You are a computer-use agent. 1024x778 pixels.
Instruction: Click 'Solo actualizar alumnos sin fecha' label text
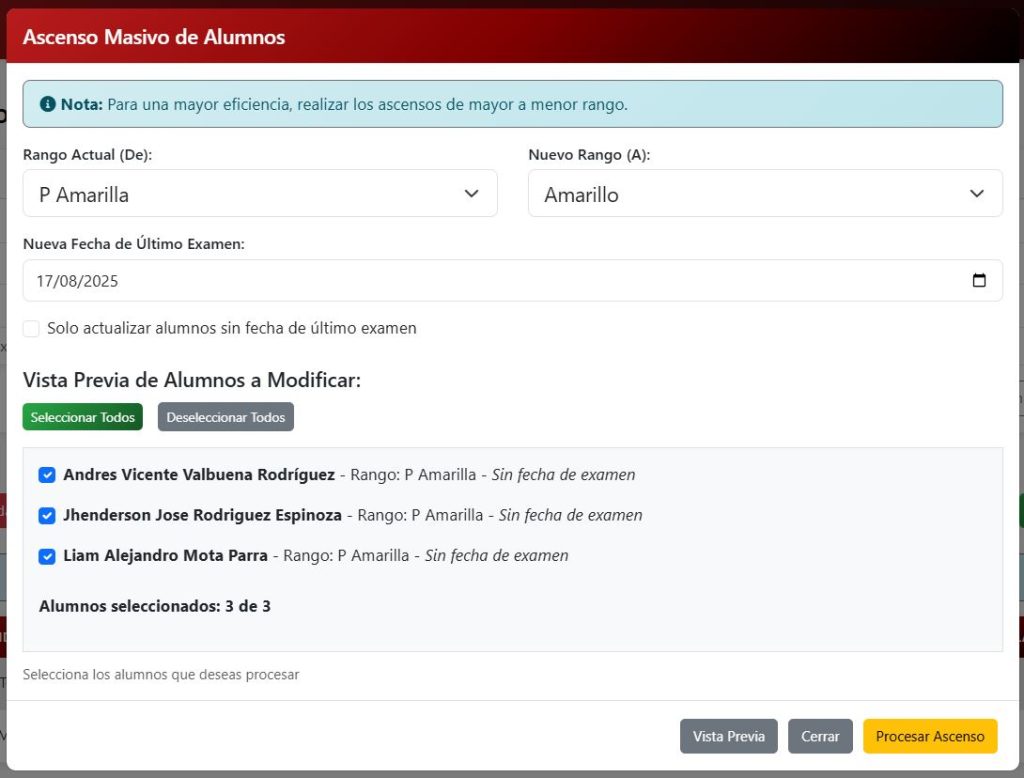pos(232,328)
